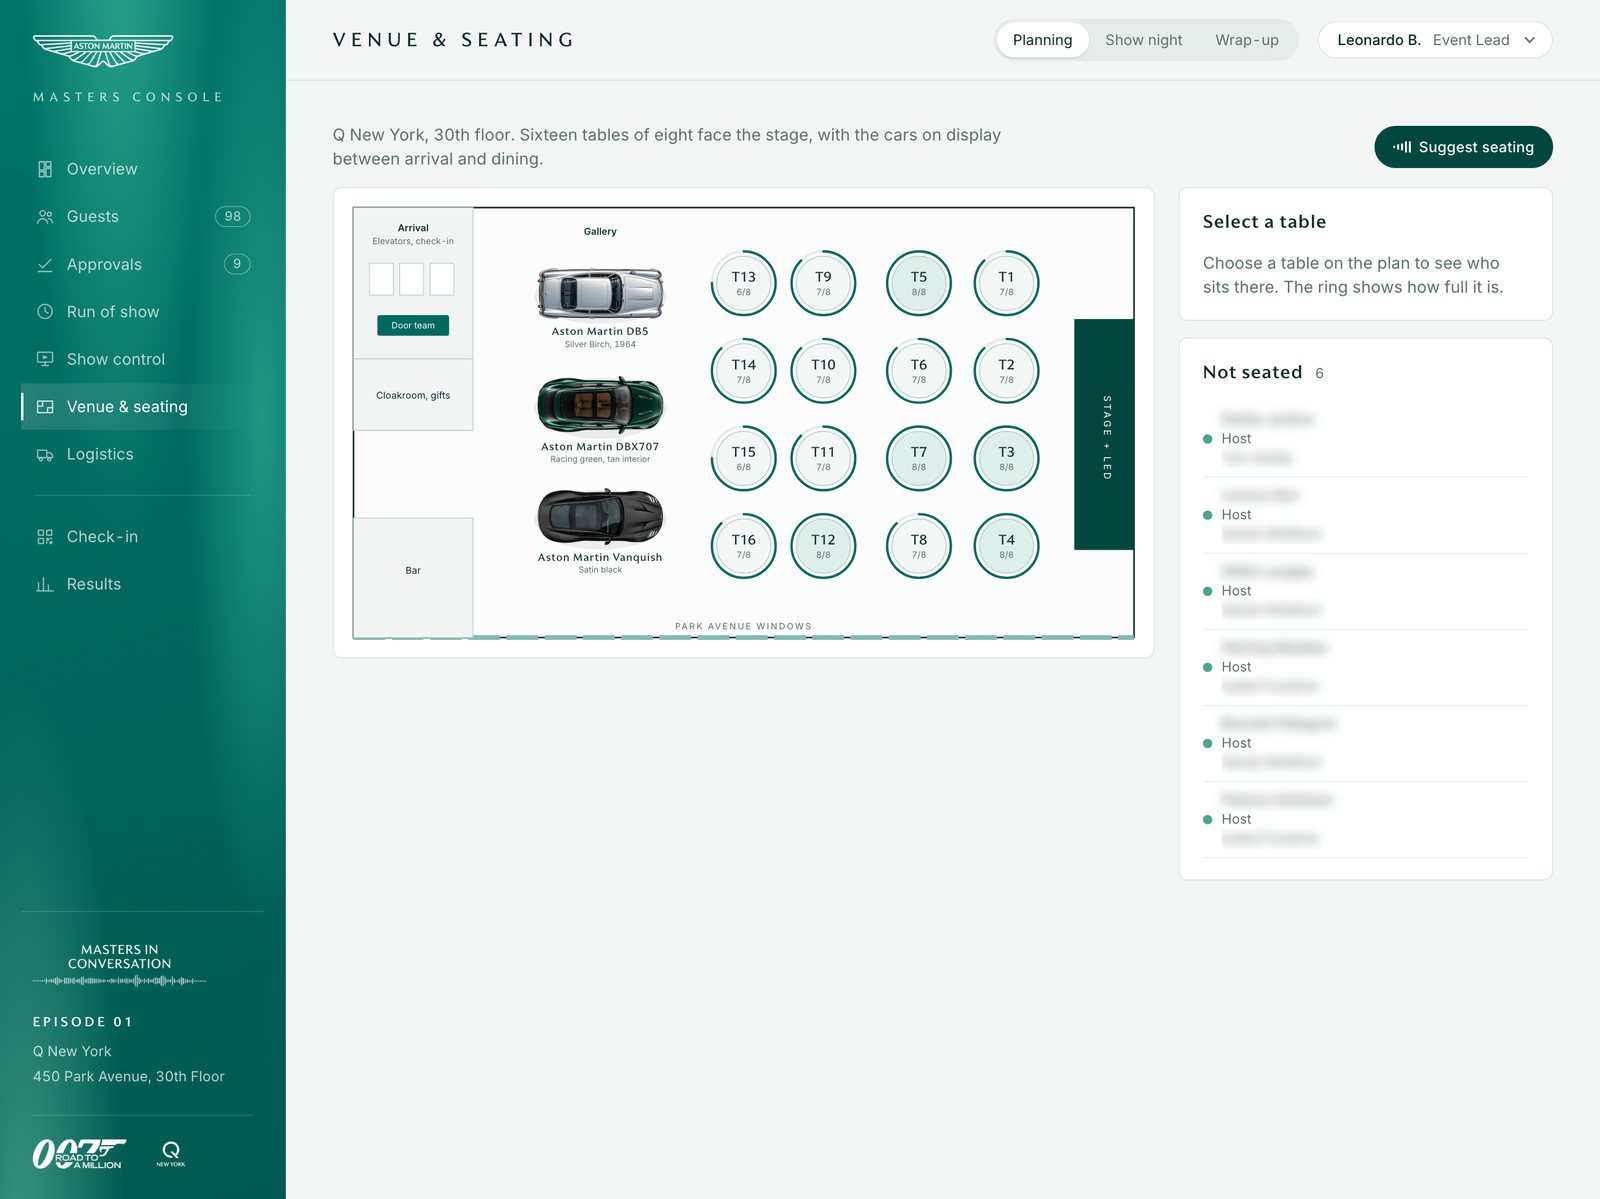1600x1199 pixels.
Task: Click the first Host entry in Not seated
Action: (1365, 439)
